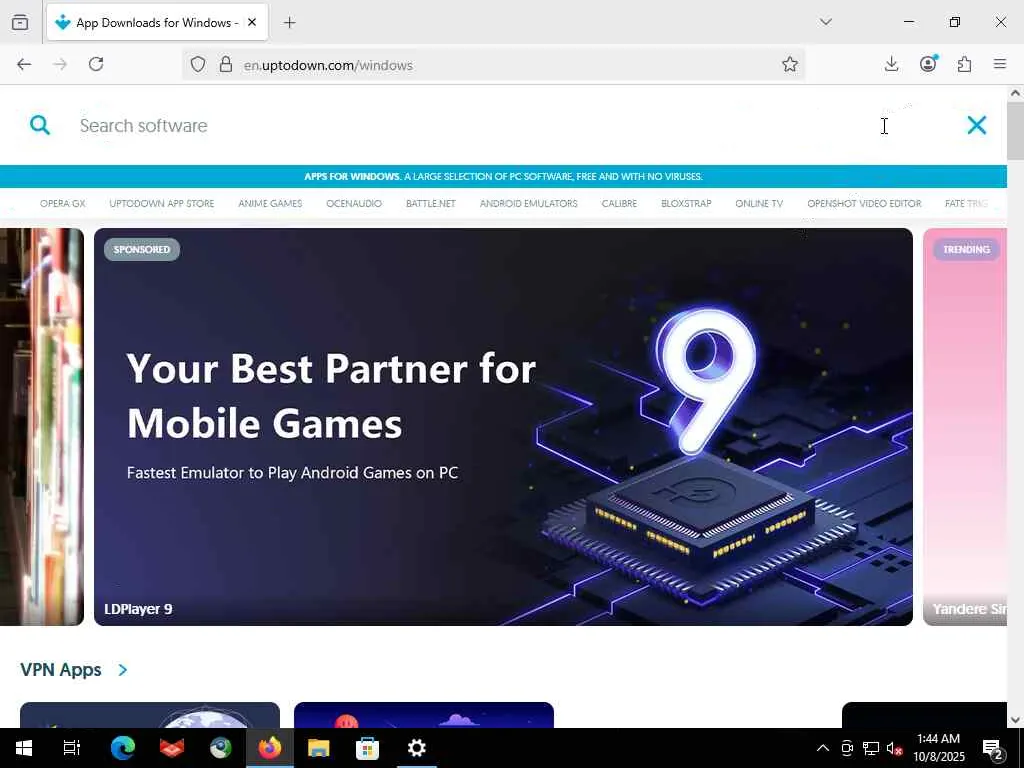Expand the list all tabs chevron

tap(825, 22)
